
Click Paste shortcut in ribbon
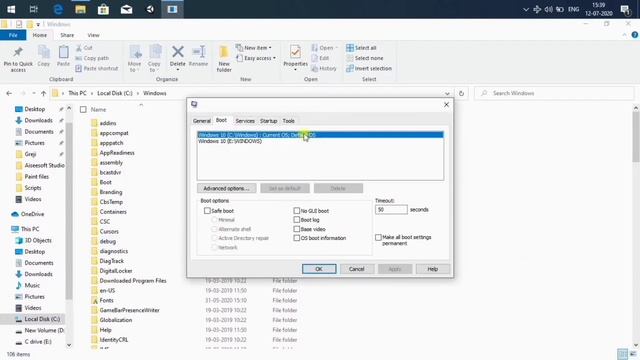[97, 68]
